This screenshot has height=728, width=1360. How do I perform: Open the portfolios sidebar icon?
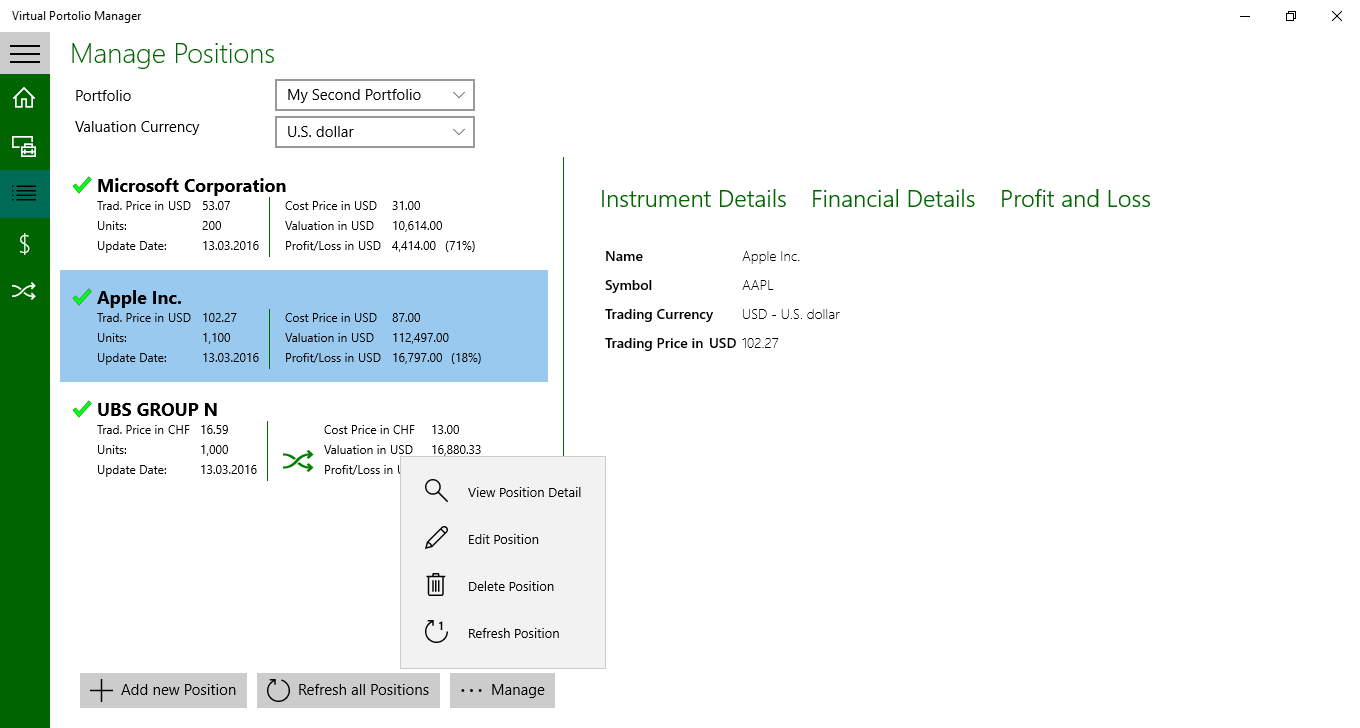24,146
